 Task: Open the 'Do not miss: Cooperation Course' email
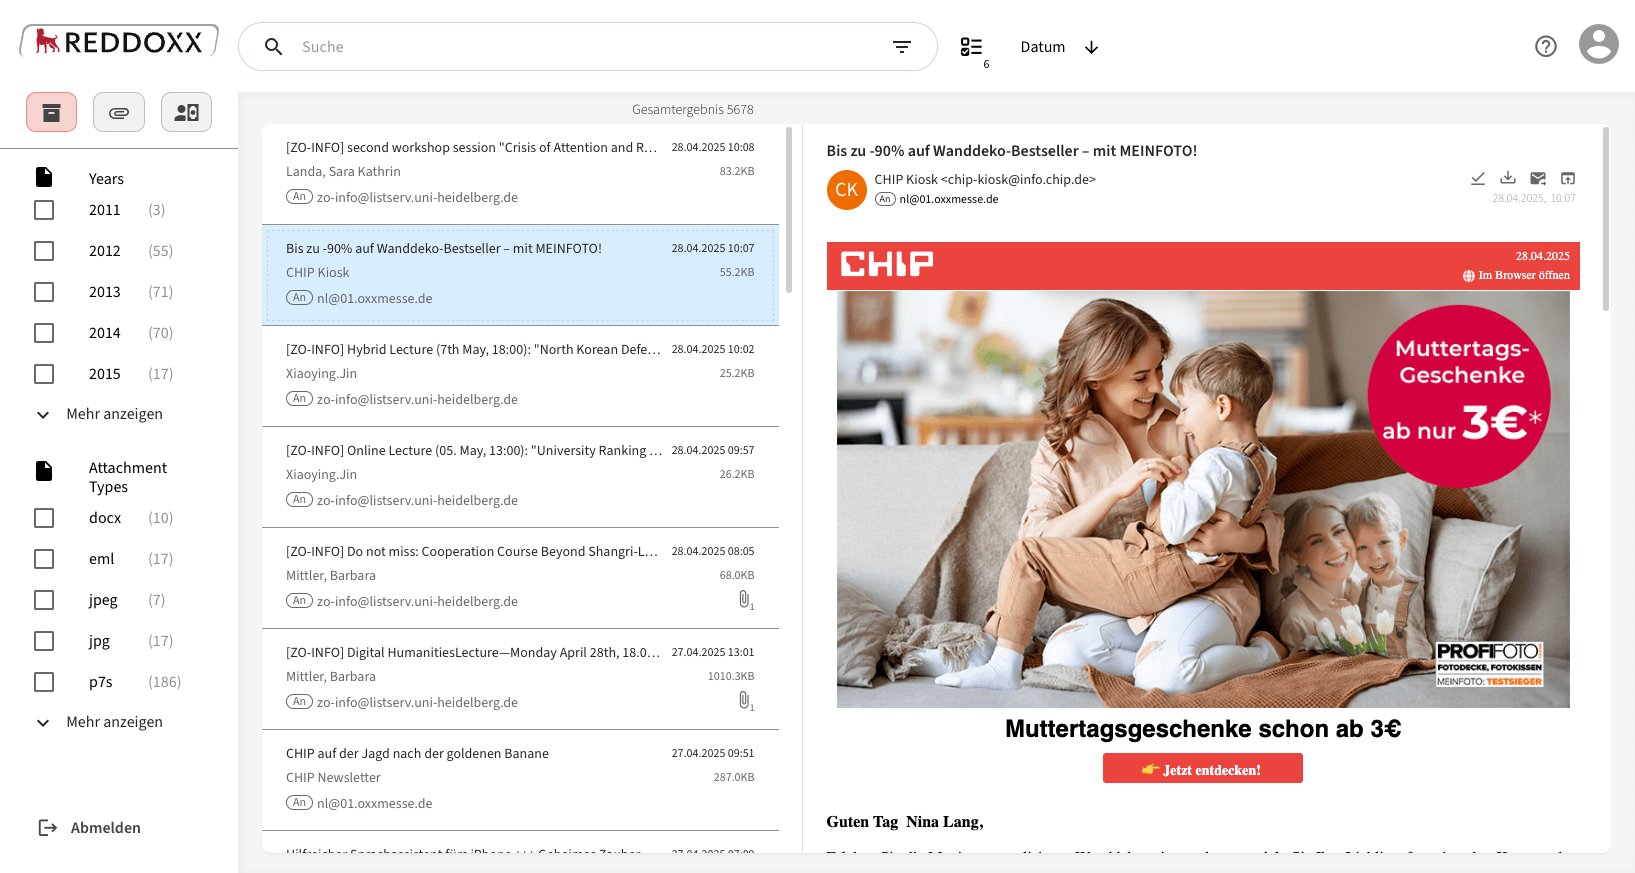click(x=520, y=578)
